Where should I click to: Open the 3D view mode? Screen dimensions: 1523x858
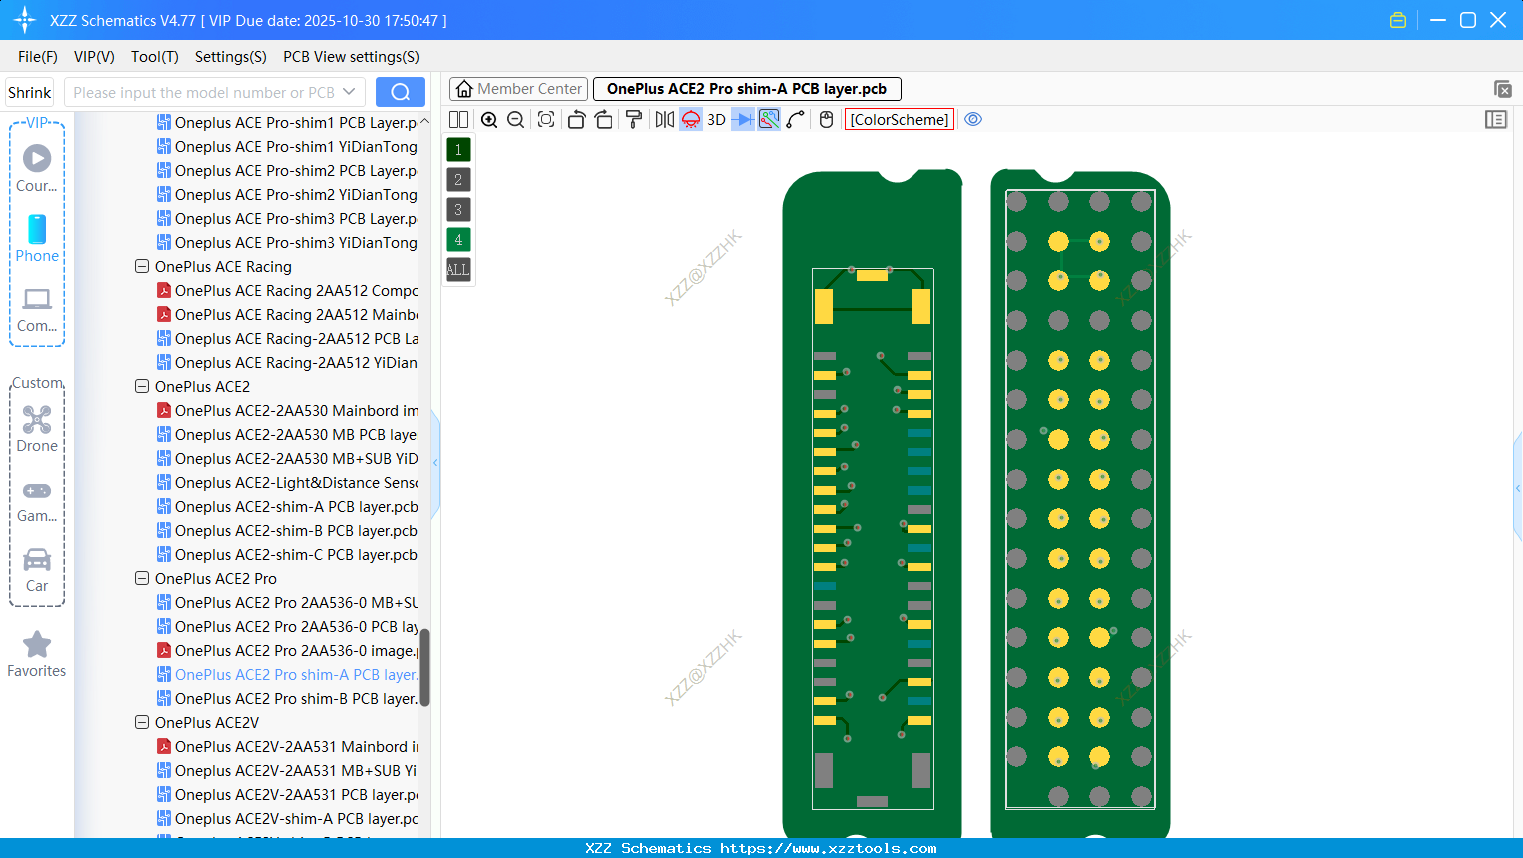pyautogui.click(x=716, y=119)
